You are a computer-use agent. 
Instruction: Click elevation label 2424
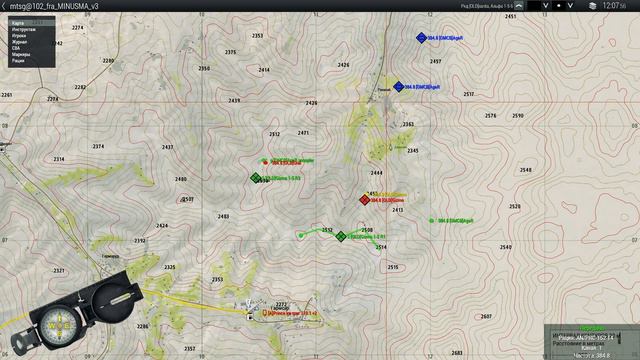point(162,226)
